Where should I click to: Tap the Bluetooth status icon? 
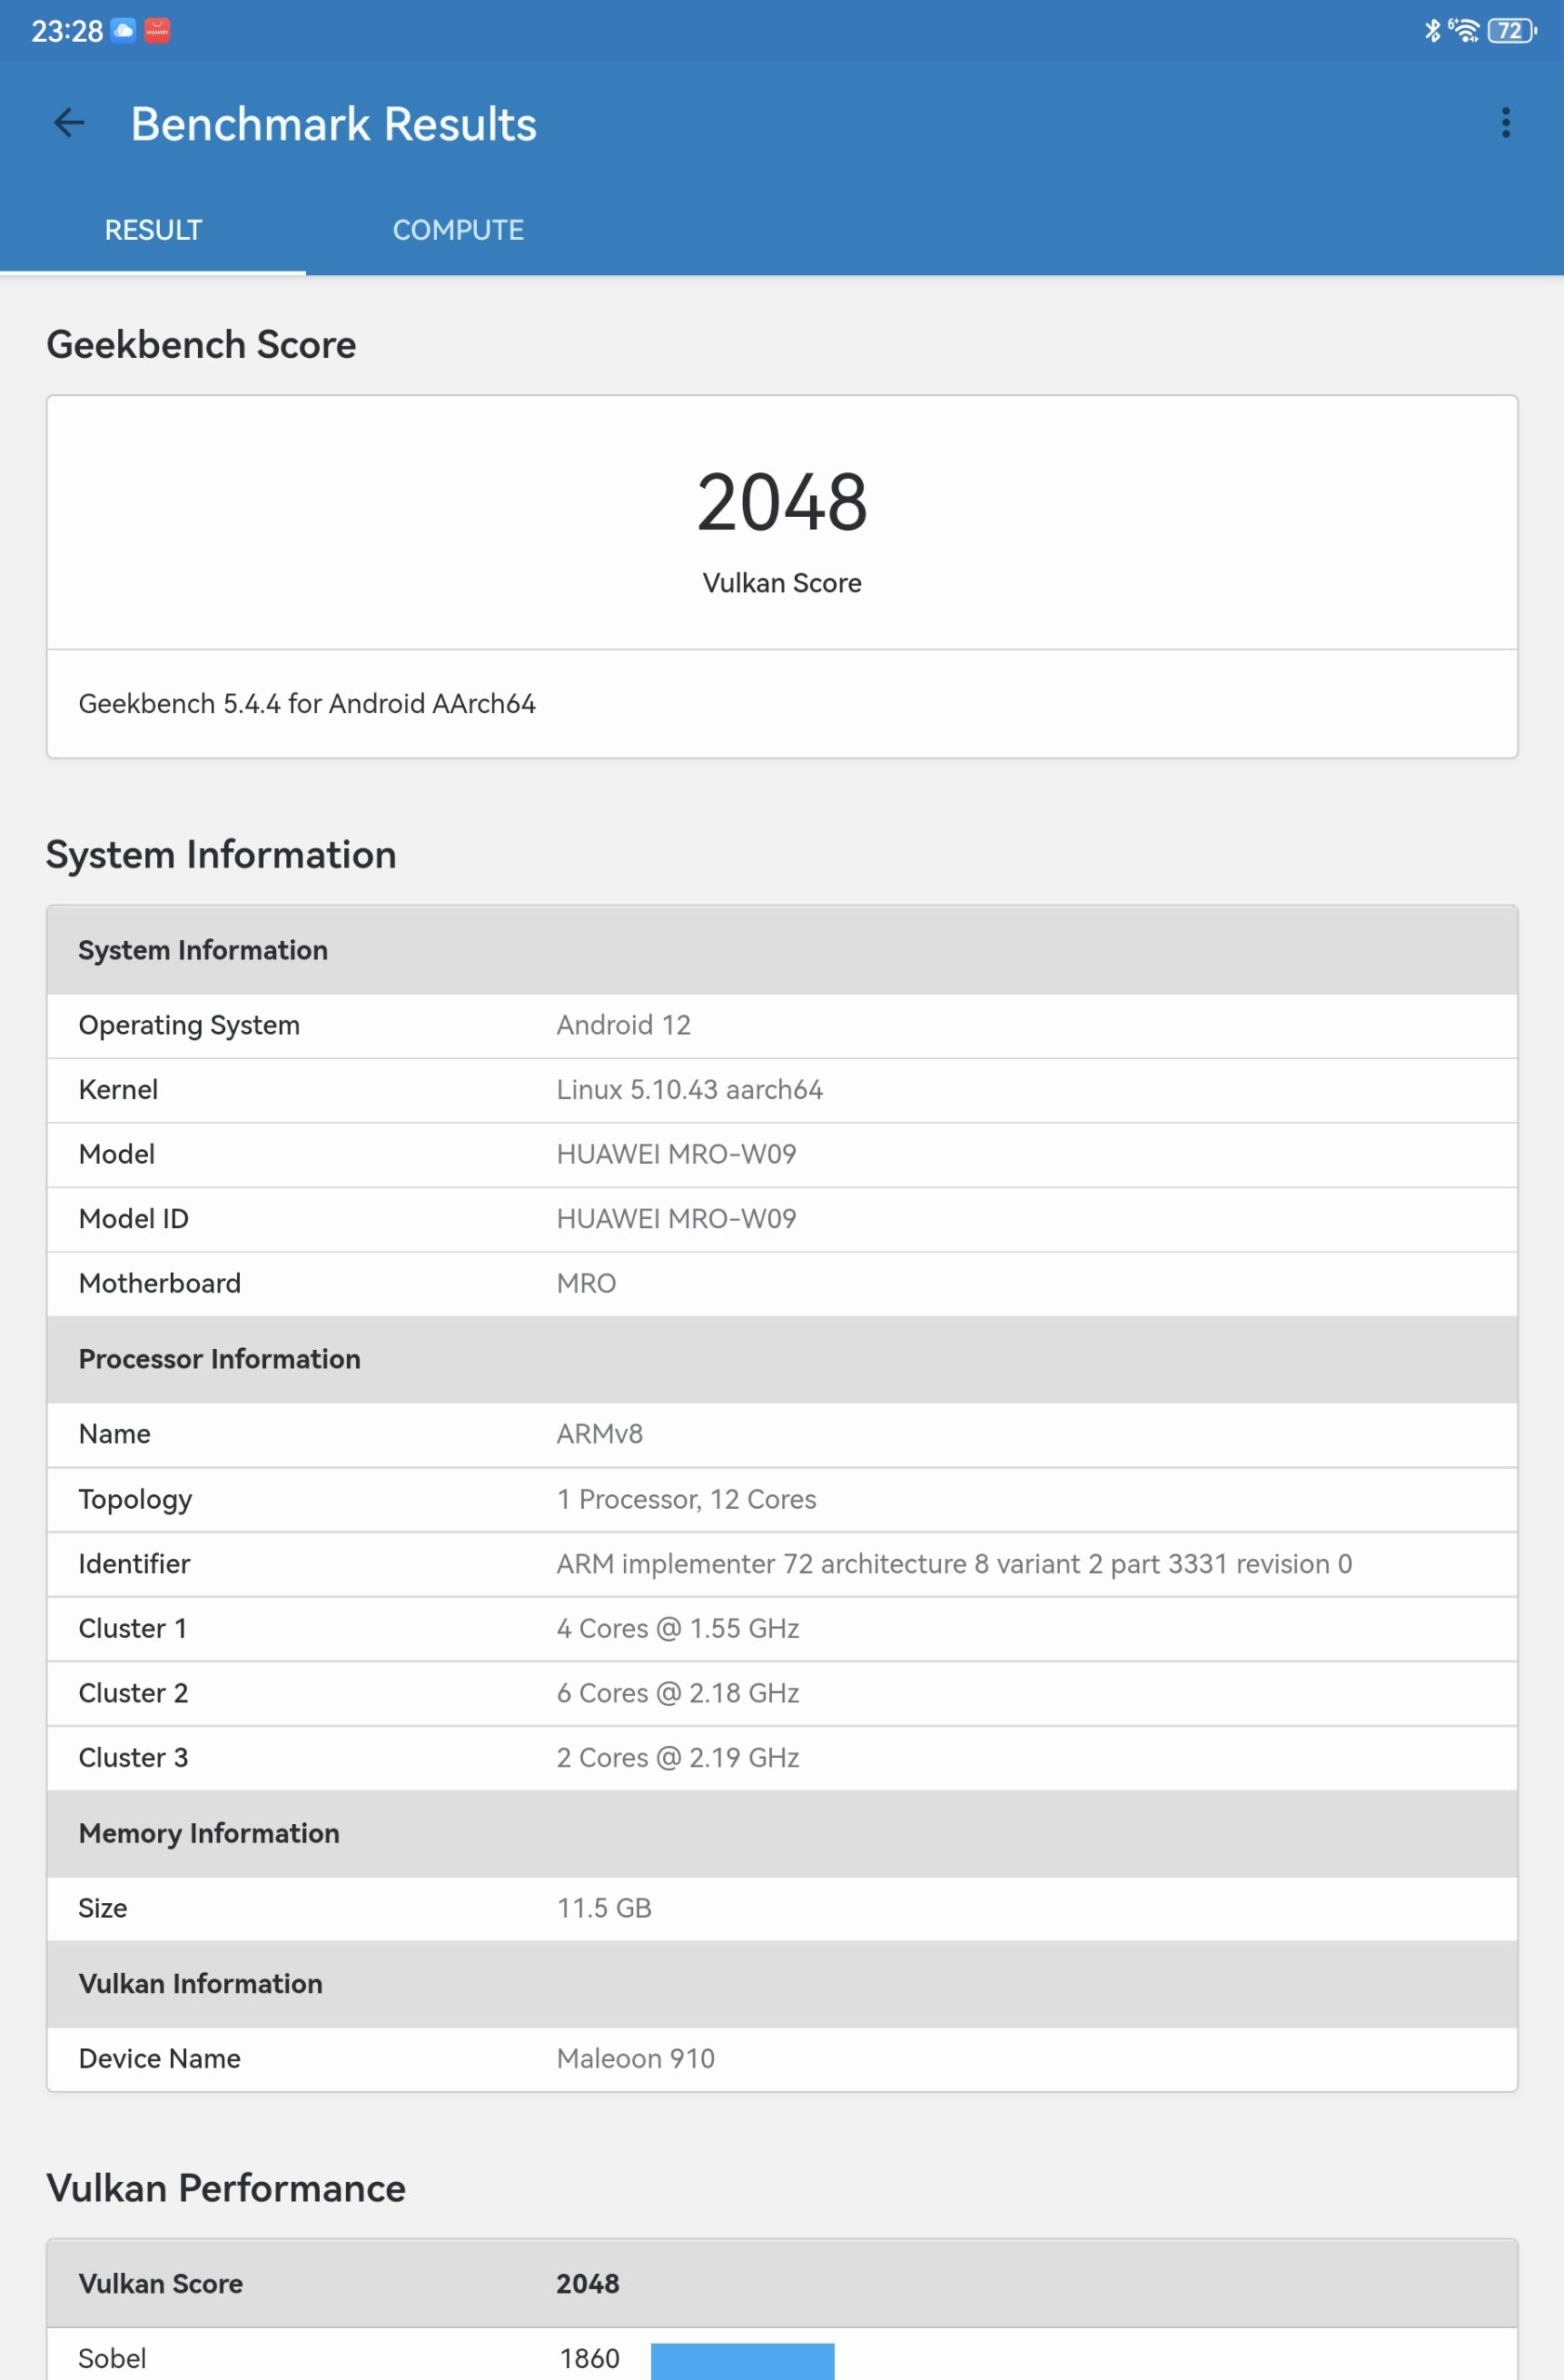[x=1432, y=31]
